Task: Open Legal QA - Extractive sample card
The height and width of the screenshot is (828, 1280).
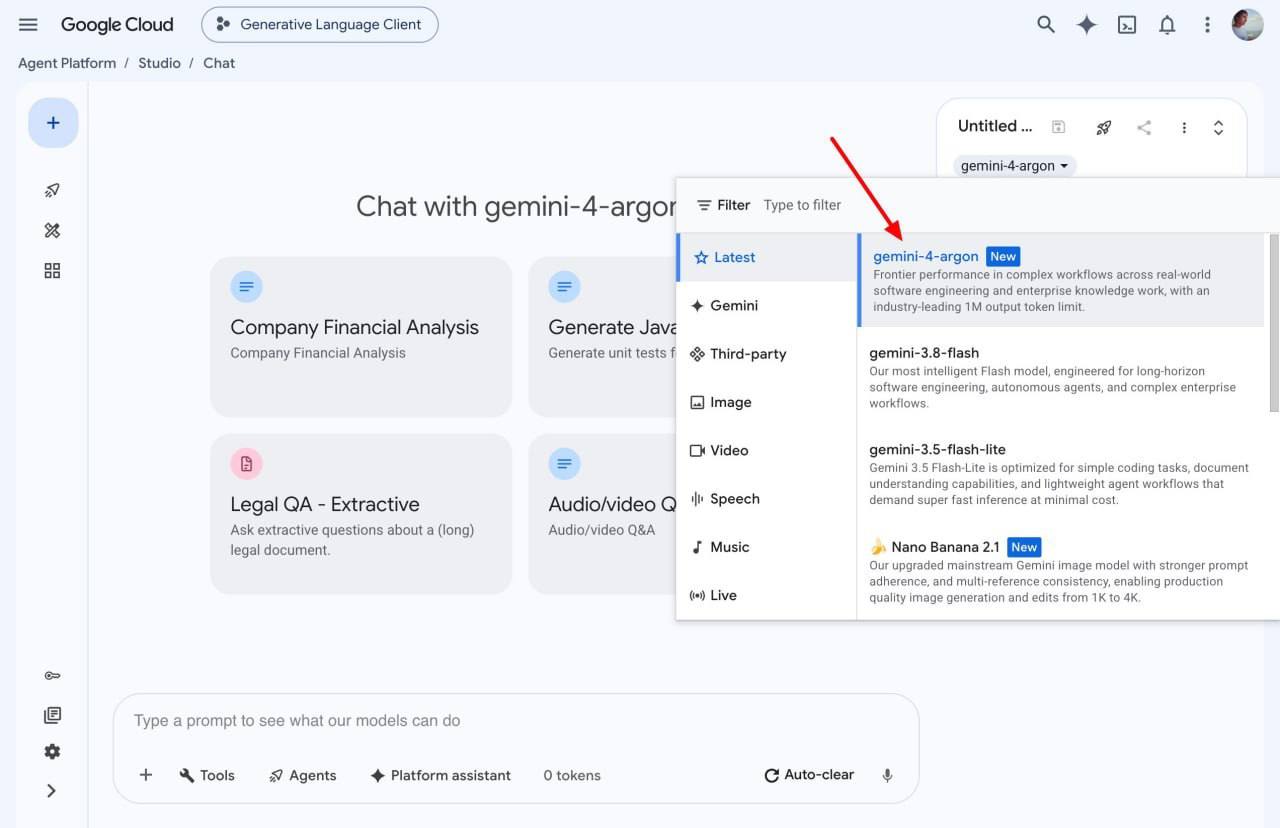Action: pyautogui.click(x=361, y=514)
